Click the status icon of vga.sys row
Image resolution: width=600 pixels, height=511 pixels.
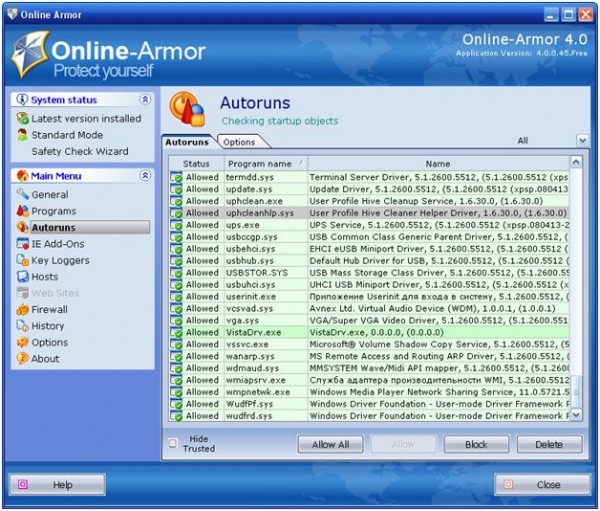[176, 321]
